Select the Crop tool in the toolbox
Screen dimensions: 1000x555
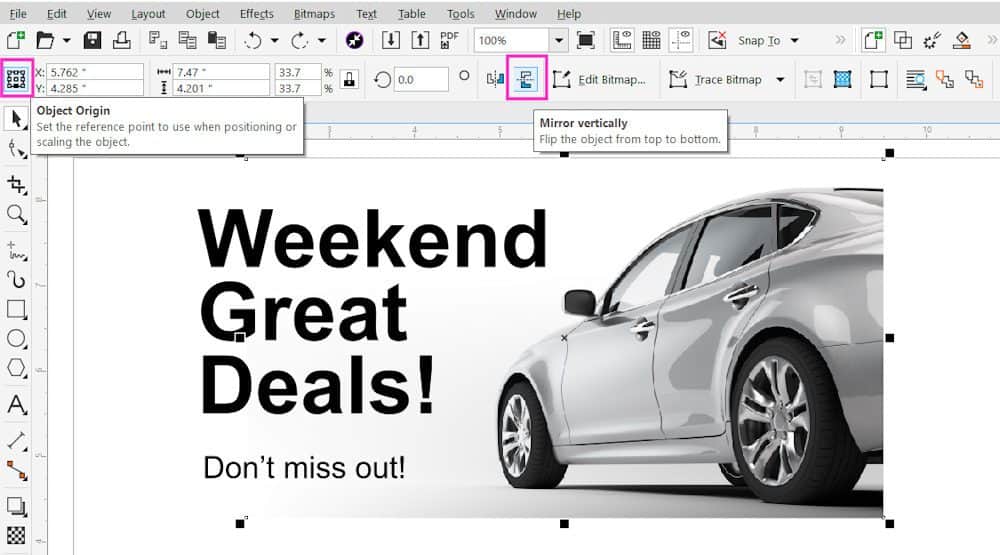(16, 184)
